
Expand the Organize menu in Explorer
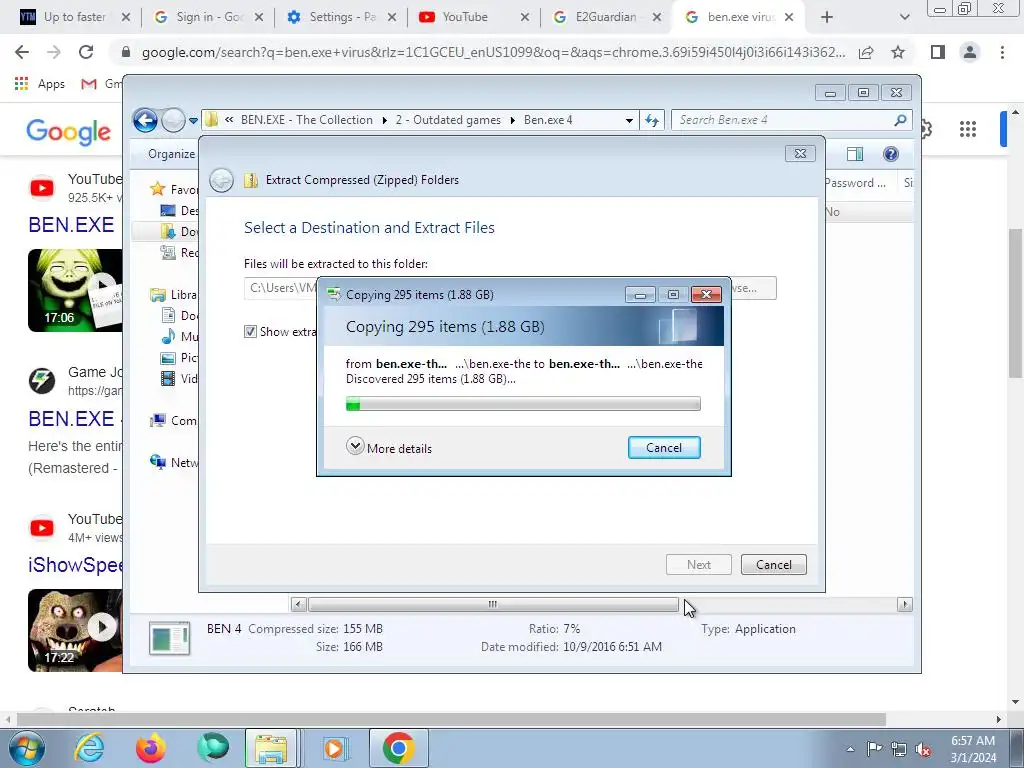pyautogui.click(x=171, y=154)
